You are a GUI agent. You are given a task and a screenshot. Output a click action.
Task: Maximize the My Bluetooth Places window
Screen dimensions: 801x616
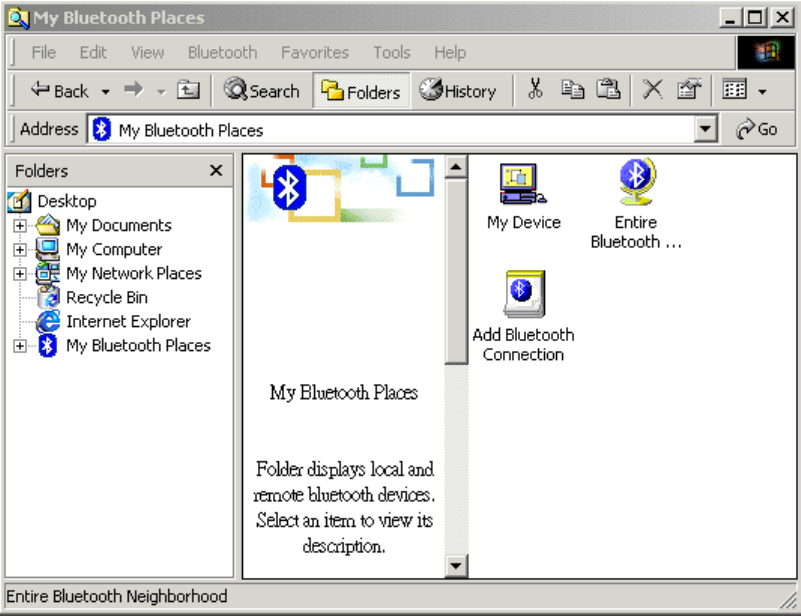click(755, 17)
